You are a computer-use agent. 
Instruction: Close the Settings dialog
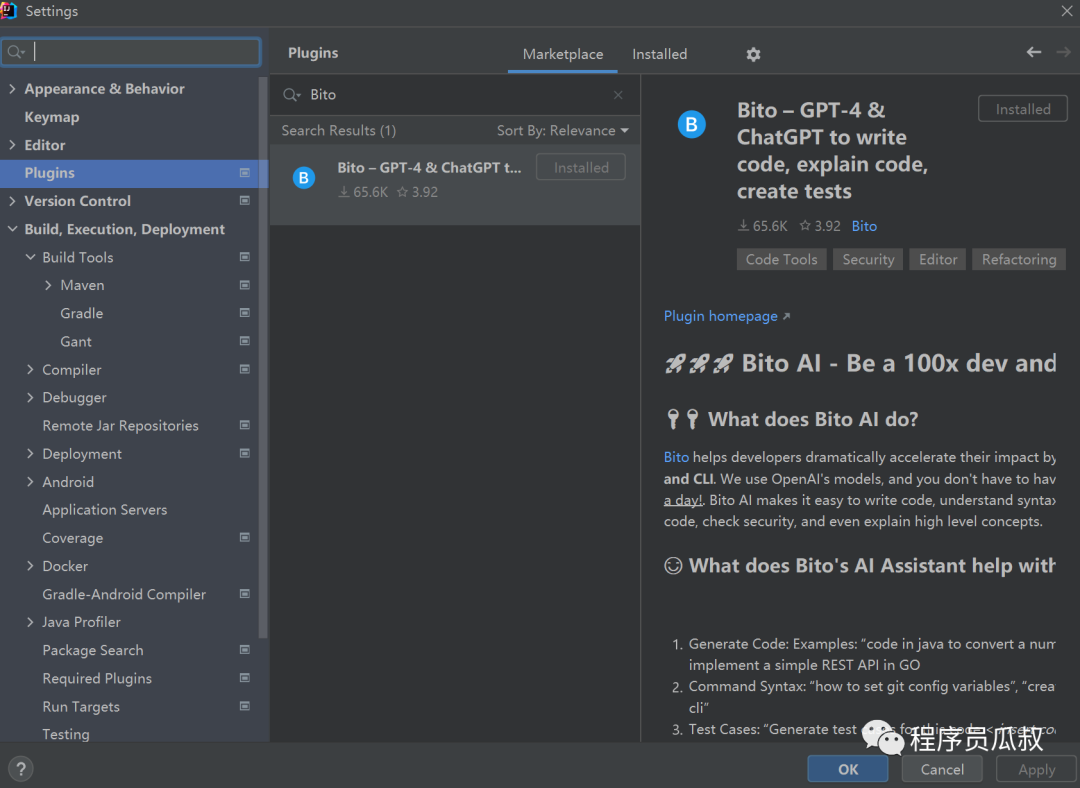tap(1066, 10)
